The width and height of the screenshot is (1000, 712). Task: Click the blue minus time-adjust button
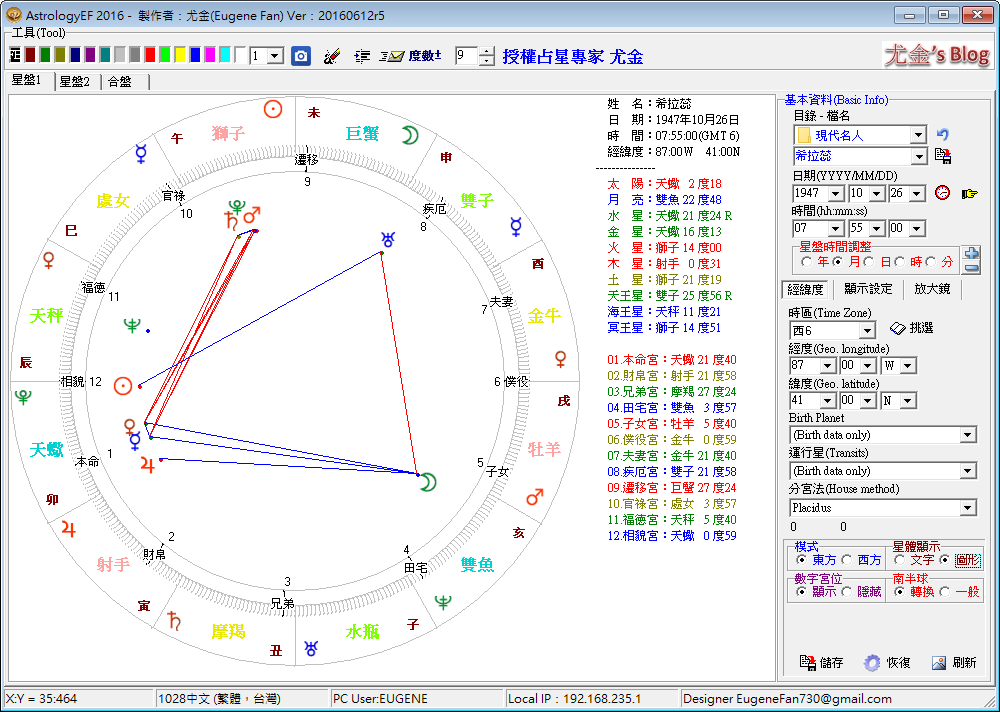pyautogui.click(x=971, y=268)
